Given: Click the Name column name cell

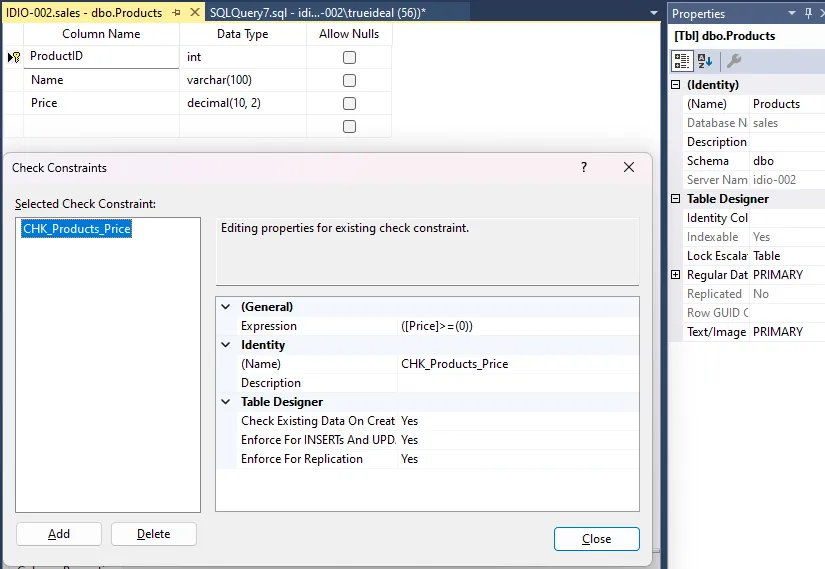Looking at the screenshot, I should pos(101,80).
